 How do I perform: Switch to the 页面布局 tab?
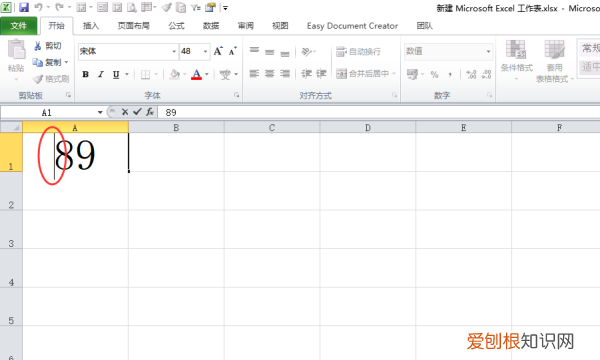[x=134, y=26]
